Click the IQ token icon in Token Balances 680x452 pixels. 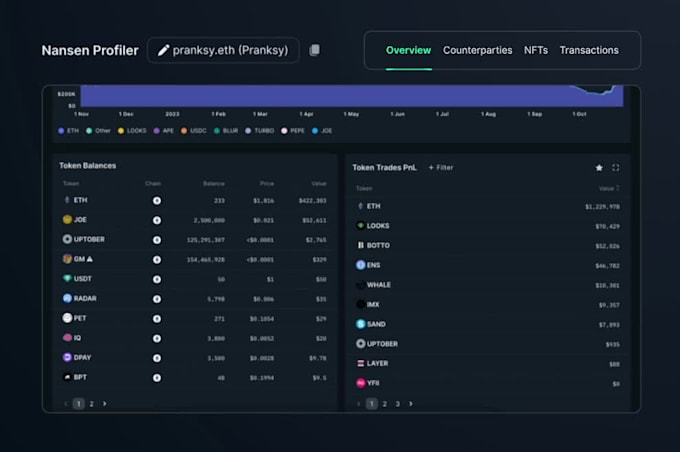click(x=67, y=337)
